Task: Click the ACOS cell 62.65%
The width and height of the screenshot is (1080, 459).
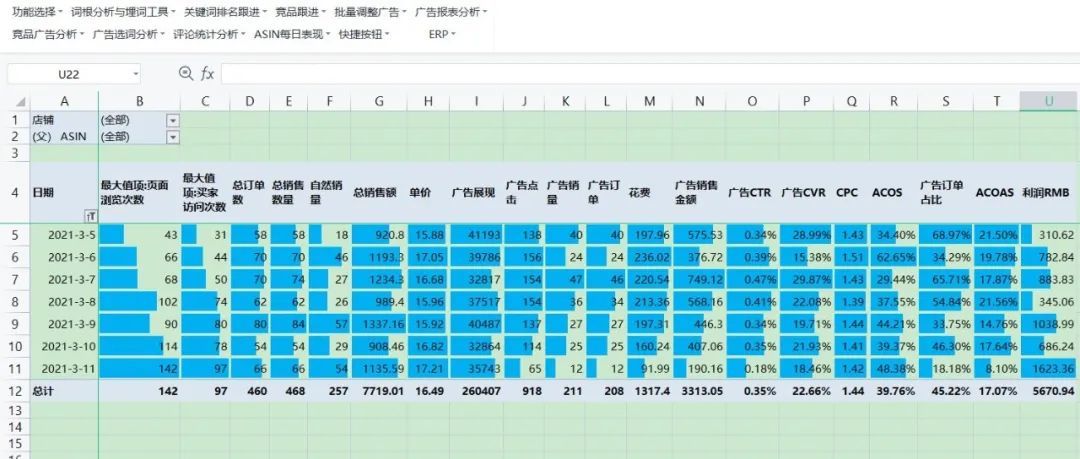Action: [893, 257]
